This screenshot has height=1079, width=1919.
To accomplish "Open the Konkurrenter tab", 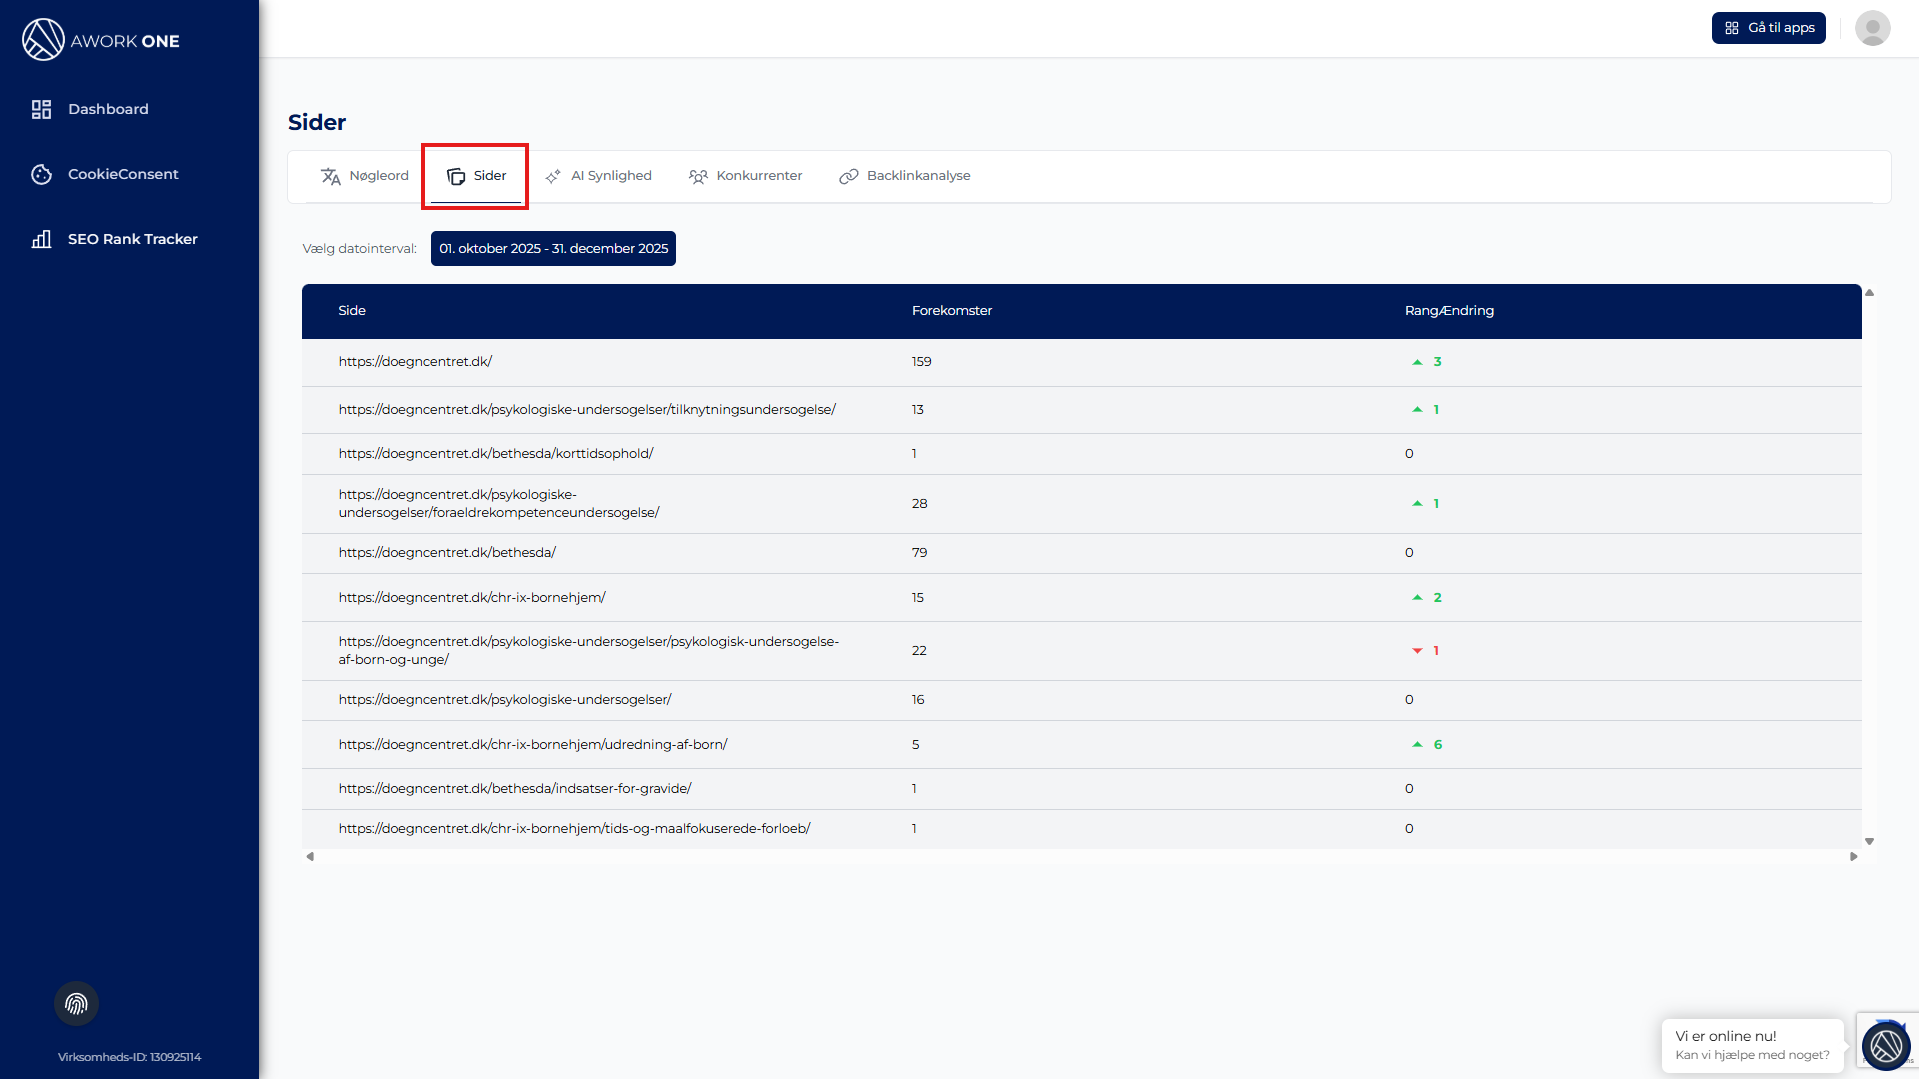I will coord(745,176).
